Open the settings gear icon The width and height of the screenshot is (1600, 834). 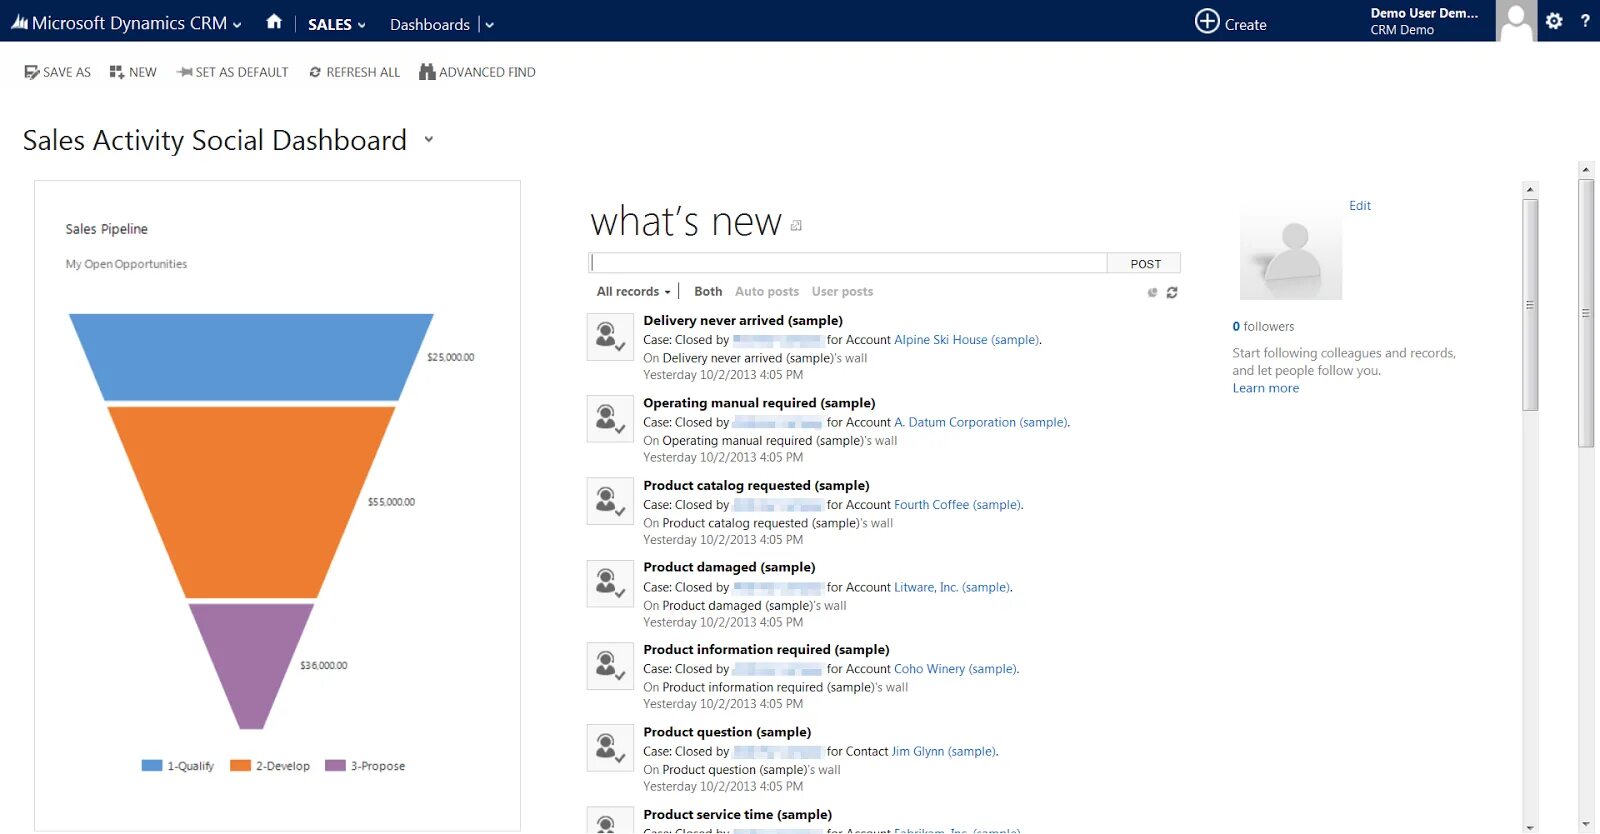1554,21
